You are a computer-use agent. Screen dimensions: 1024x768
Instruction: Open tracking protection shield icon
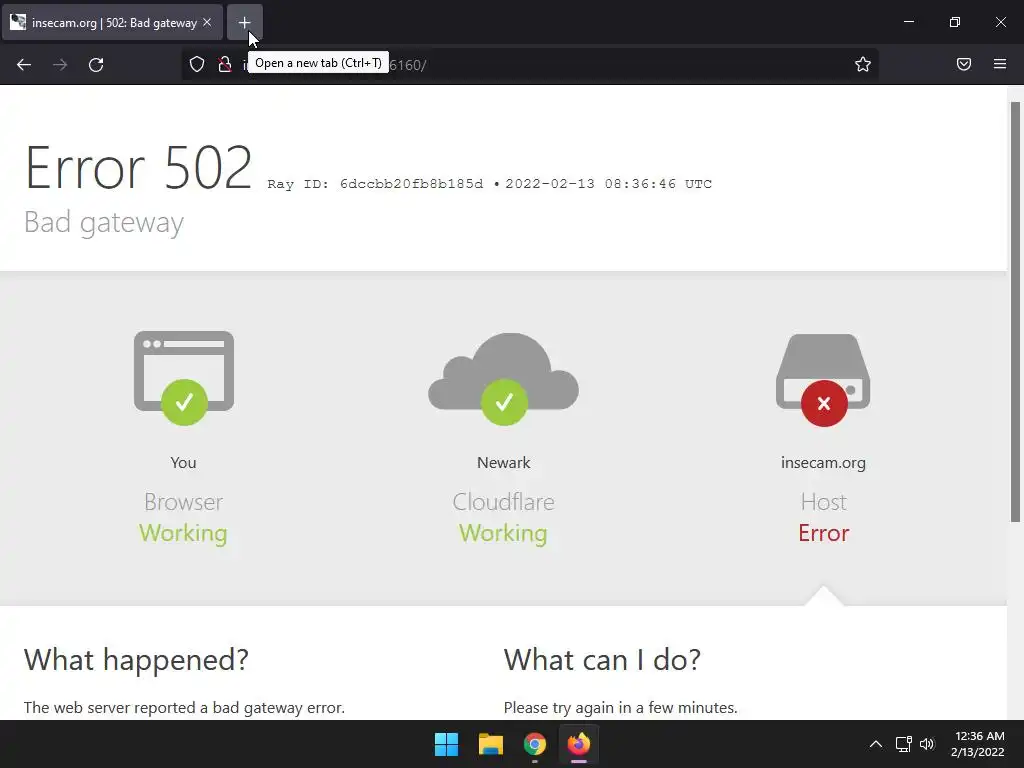pyautogui.click(x=197, y=64)
